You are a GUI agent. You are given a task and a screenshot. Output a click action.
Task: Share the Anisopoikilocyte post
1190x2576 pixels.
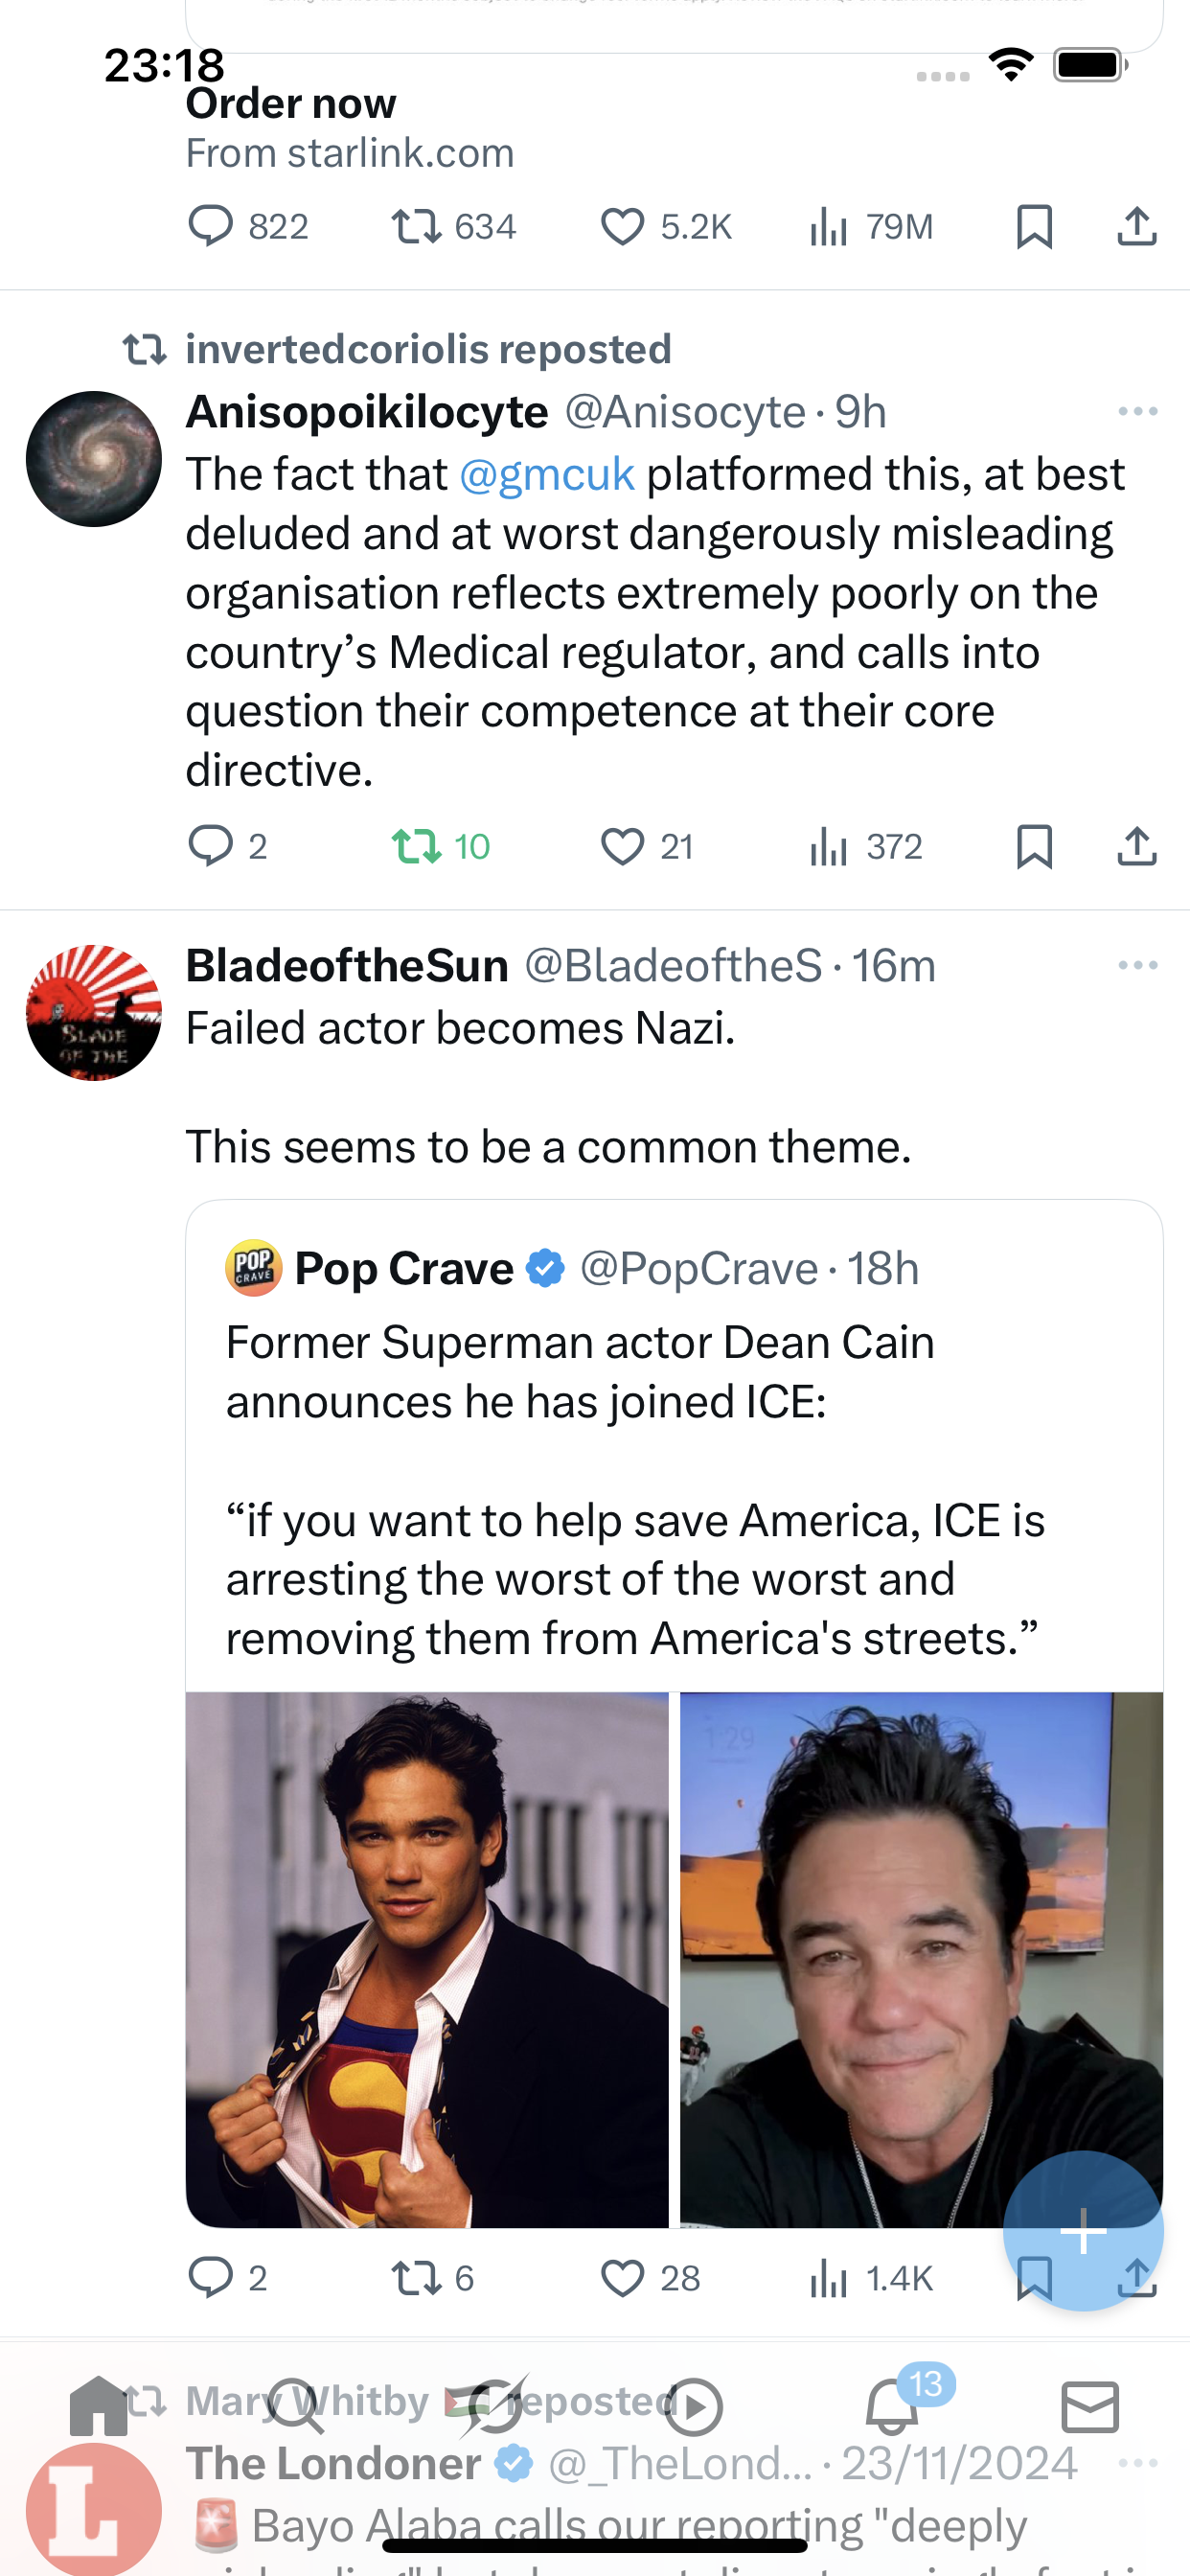coord(1137,846)
